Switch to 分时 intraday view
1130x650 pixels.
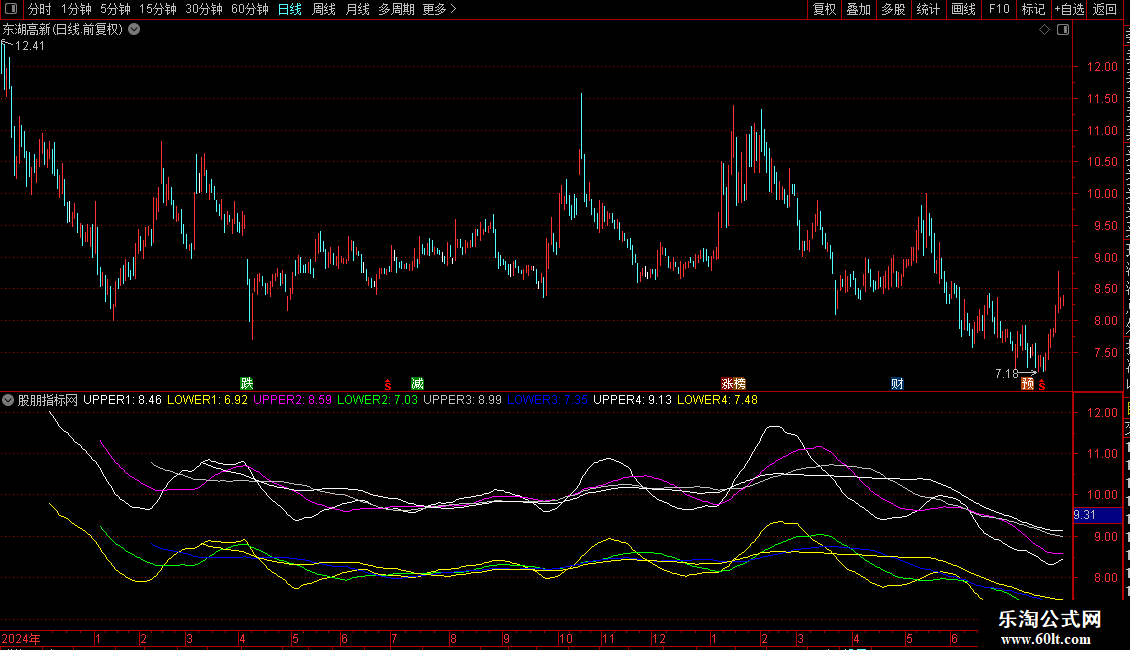click(x=40, y=9)
